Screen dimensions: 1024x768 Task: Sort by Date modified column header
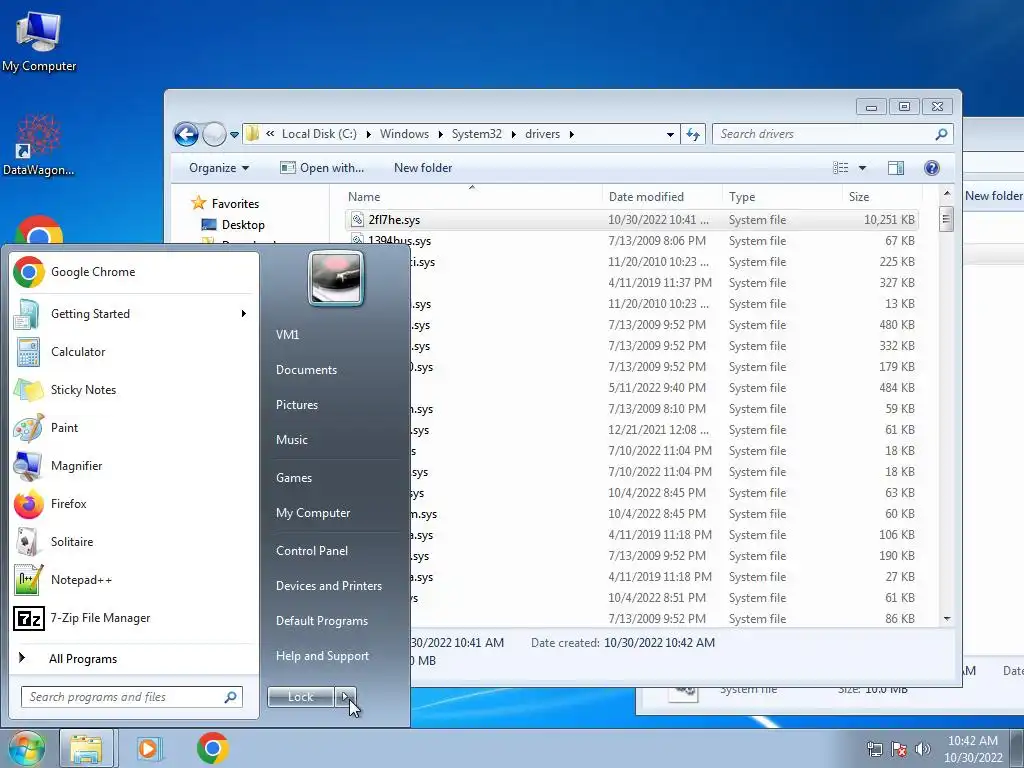662,197
